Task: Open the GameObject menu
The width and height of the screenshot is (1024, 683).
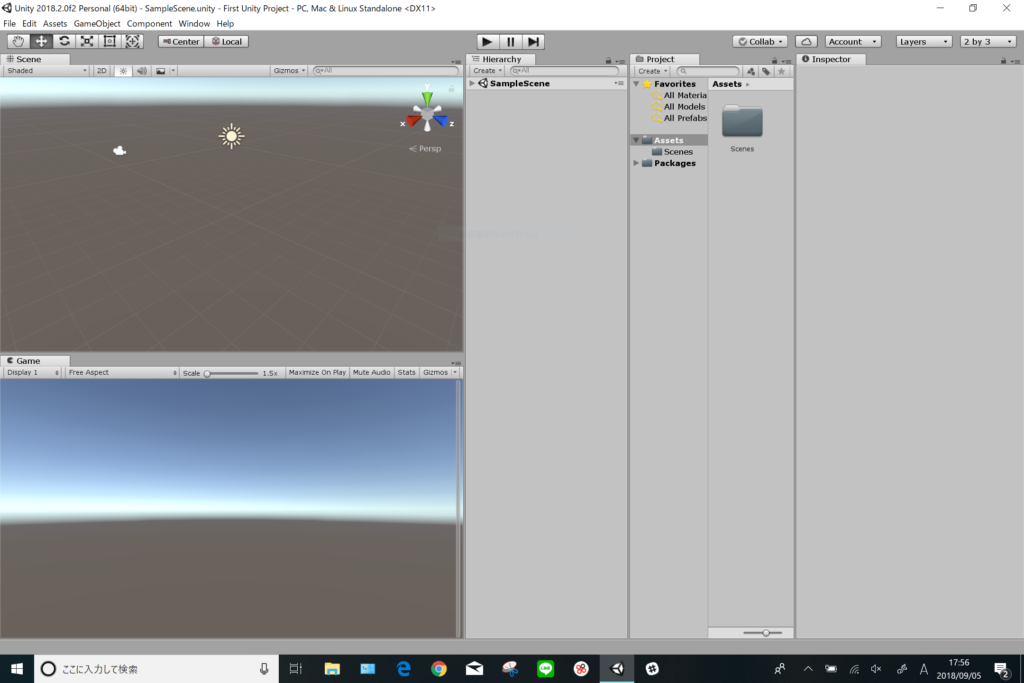Action: (97, 23)
